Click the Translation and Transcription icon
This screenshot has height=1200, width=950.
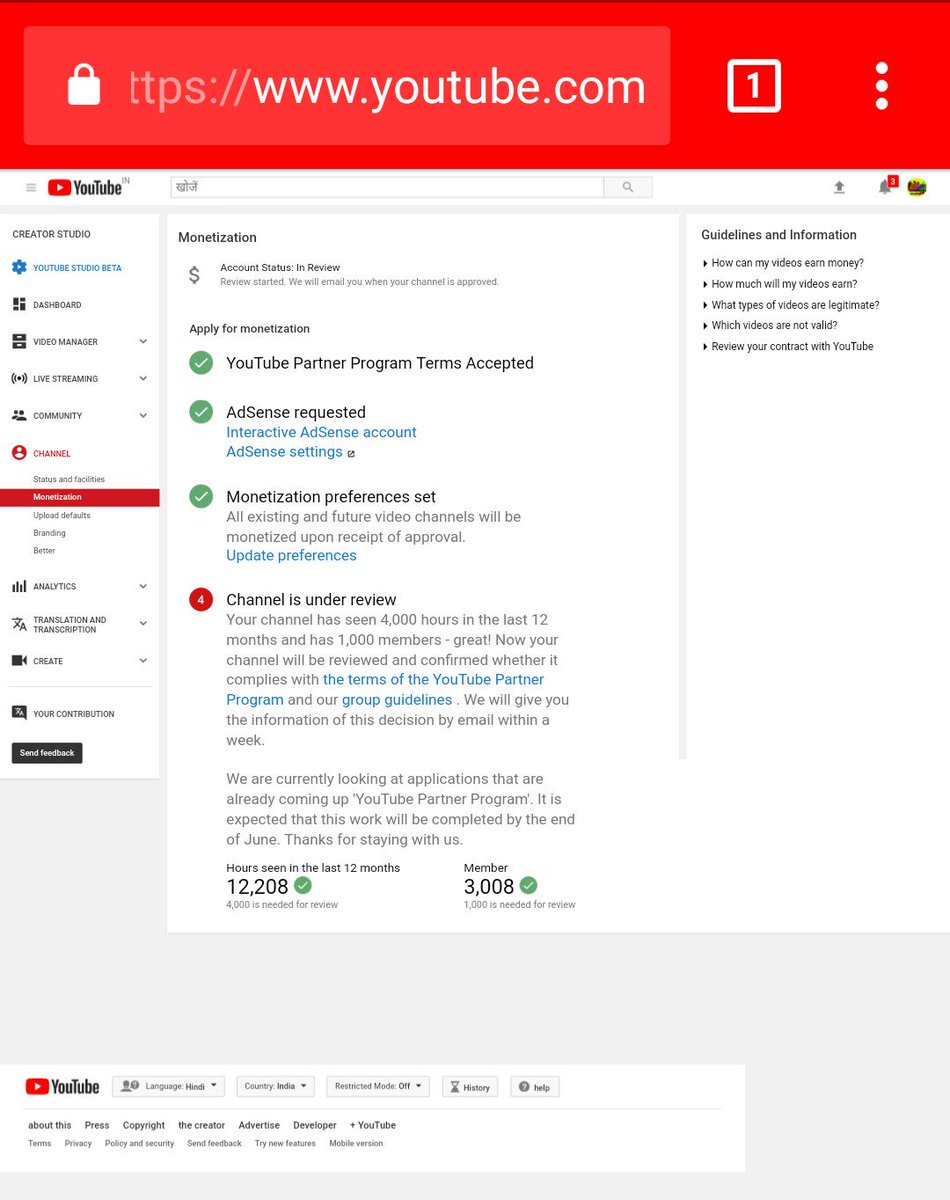click(x=19, y=624)
